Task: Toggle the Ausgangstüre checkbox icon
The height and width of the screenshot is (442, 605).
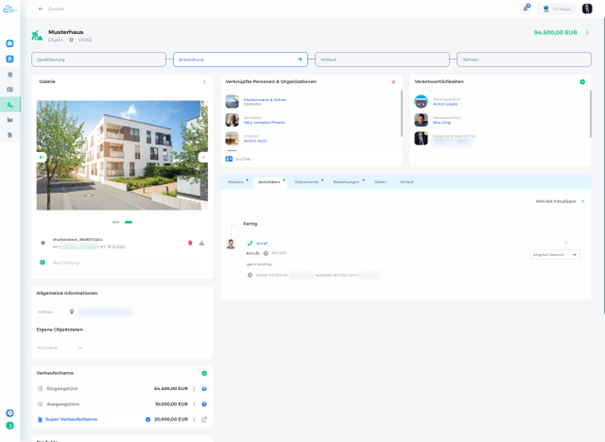Action: coord(40,404)
